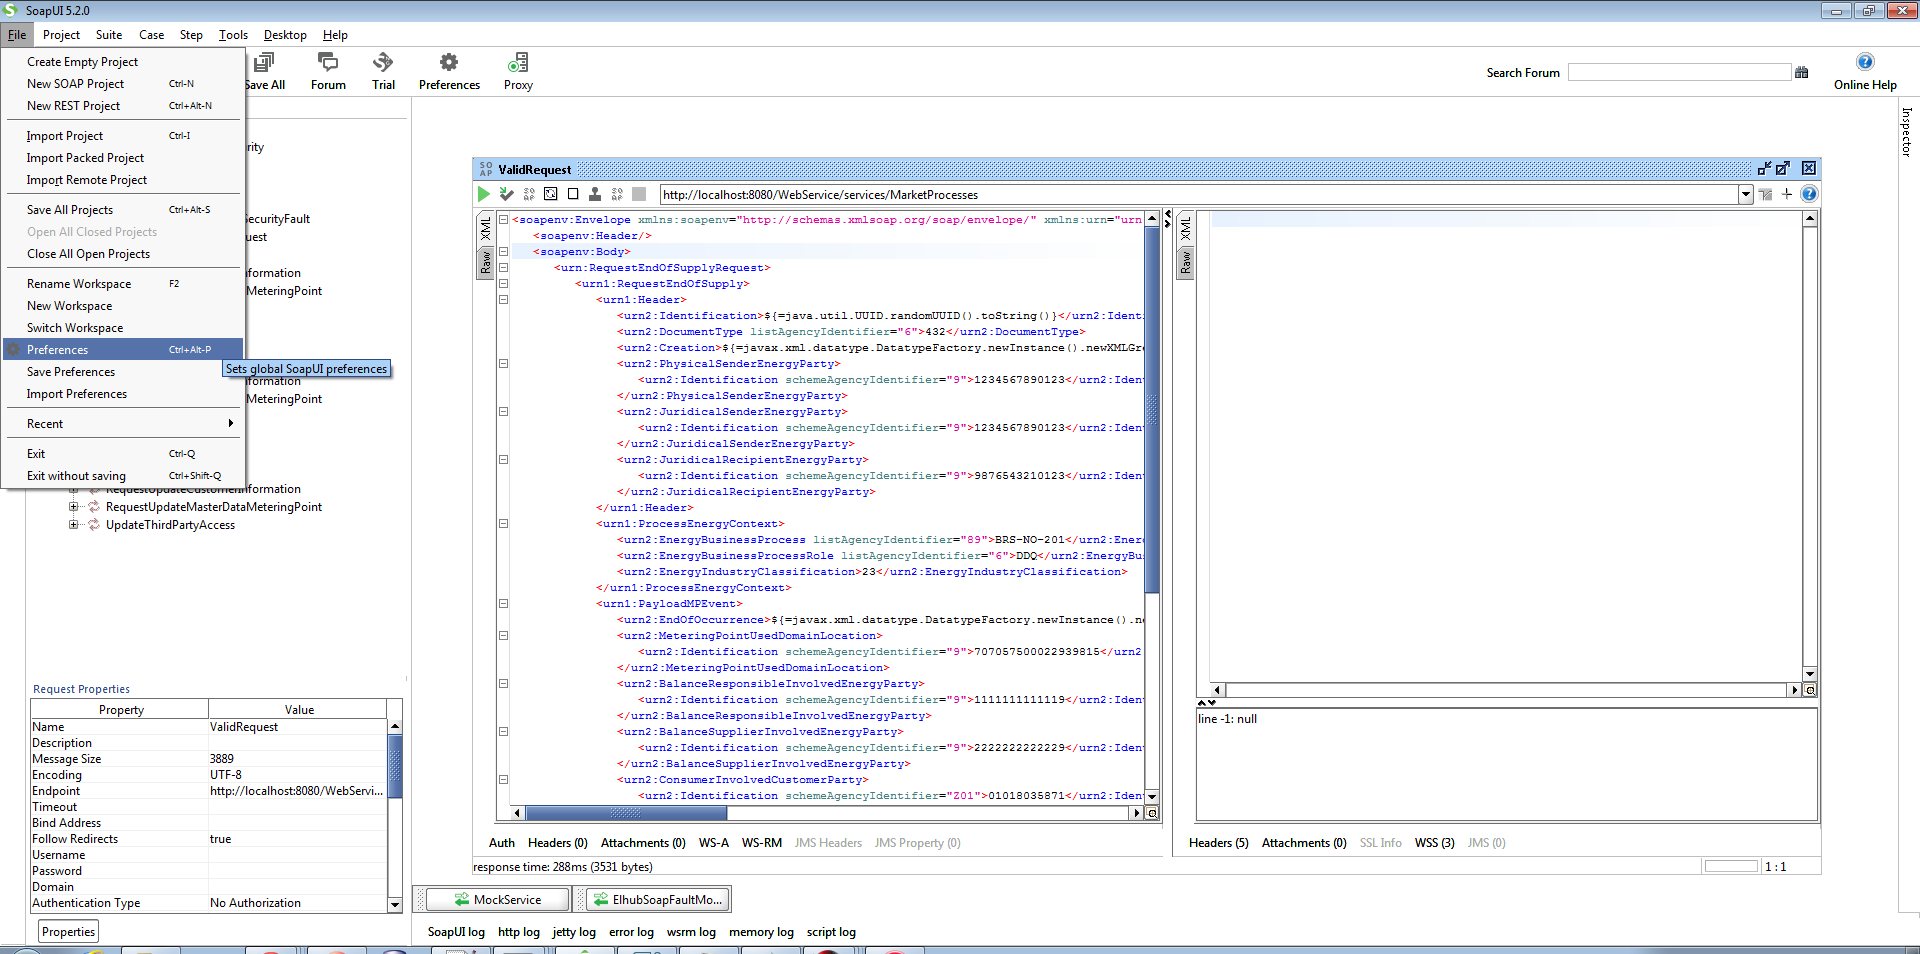Click the Properties button at bottom left
1920x954 pixels.
tap(69, 932)
